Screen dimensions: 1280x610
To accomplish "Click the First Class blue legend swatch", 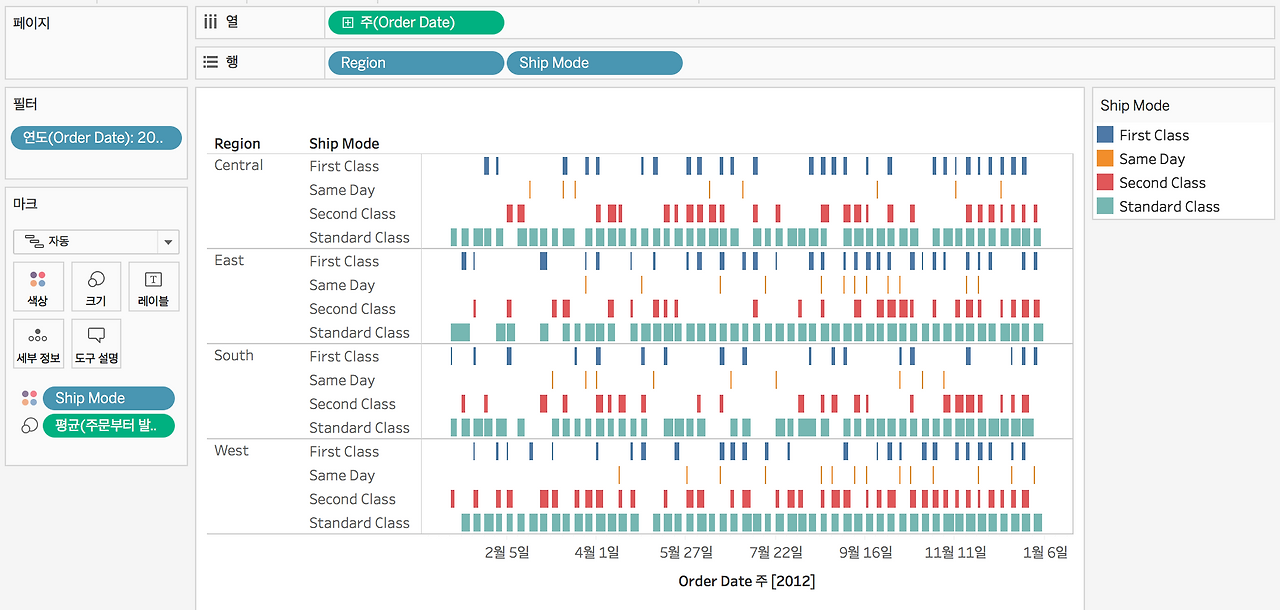I will pyautogui.click(x=1105, y=135).
